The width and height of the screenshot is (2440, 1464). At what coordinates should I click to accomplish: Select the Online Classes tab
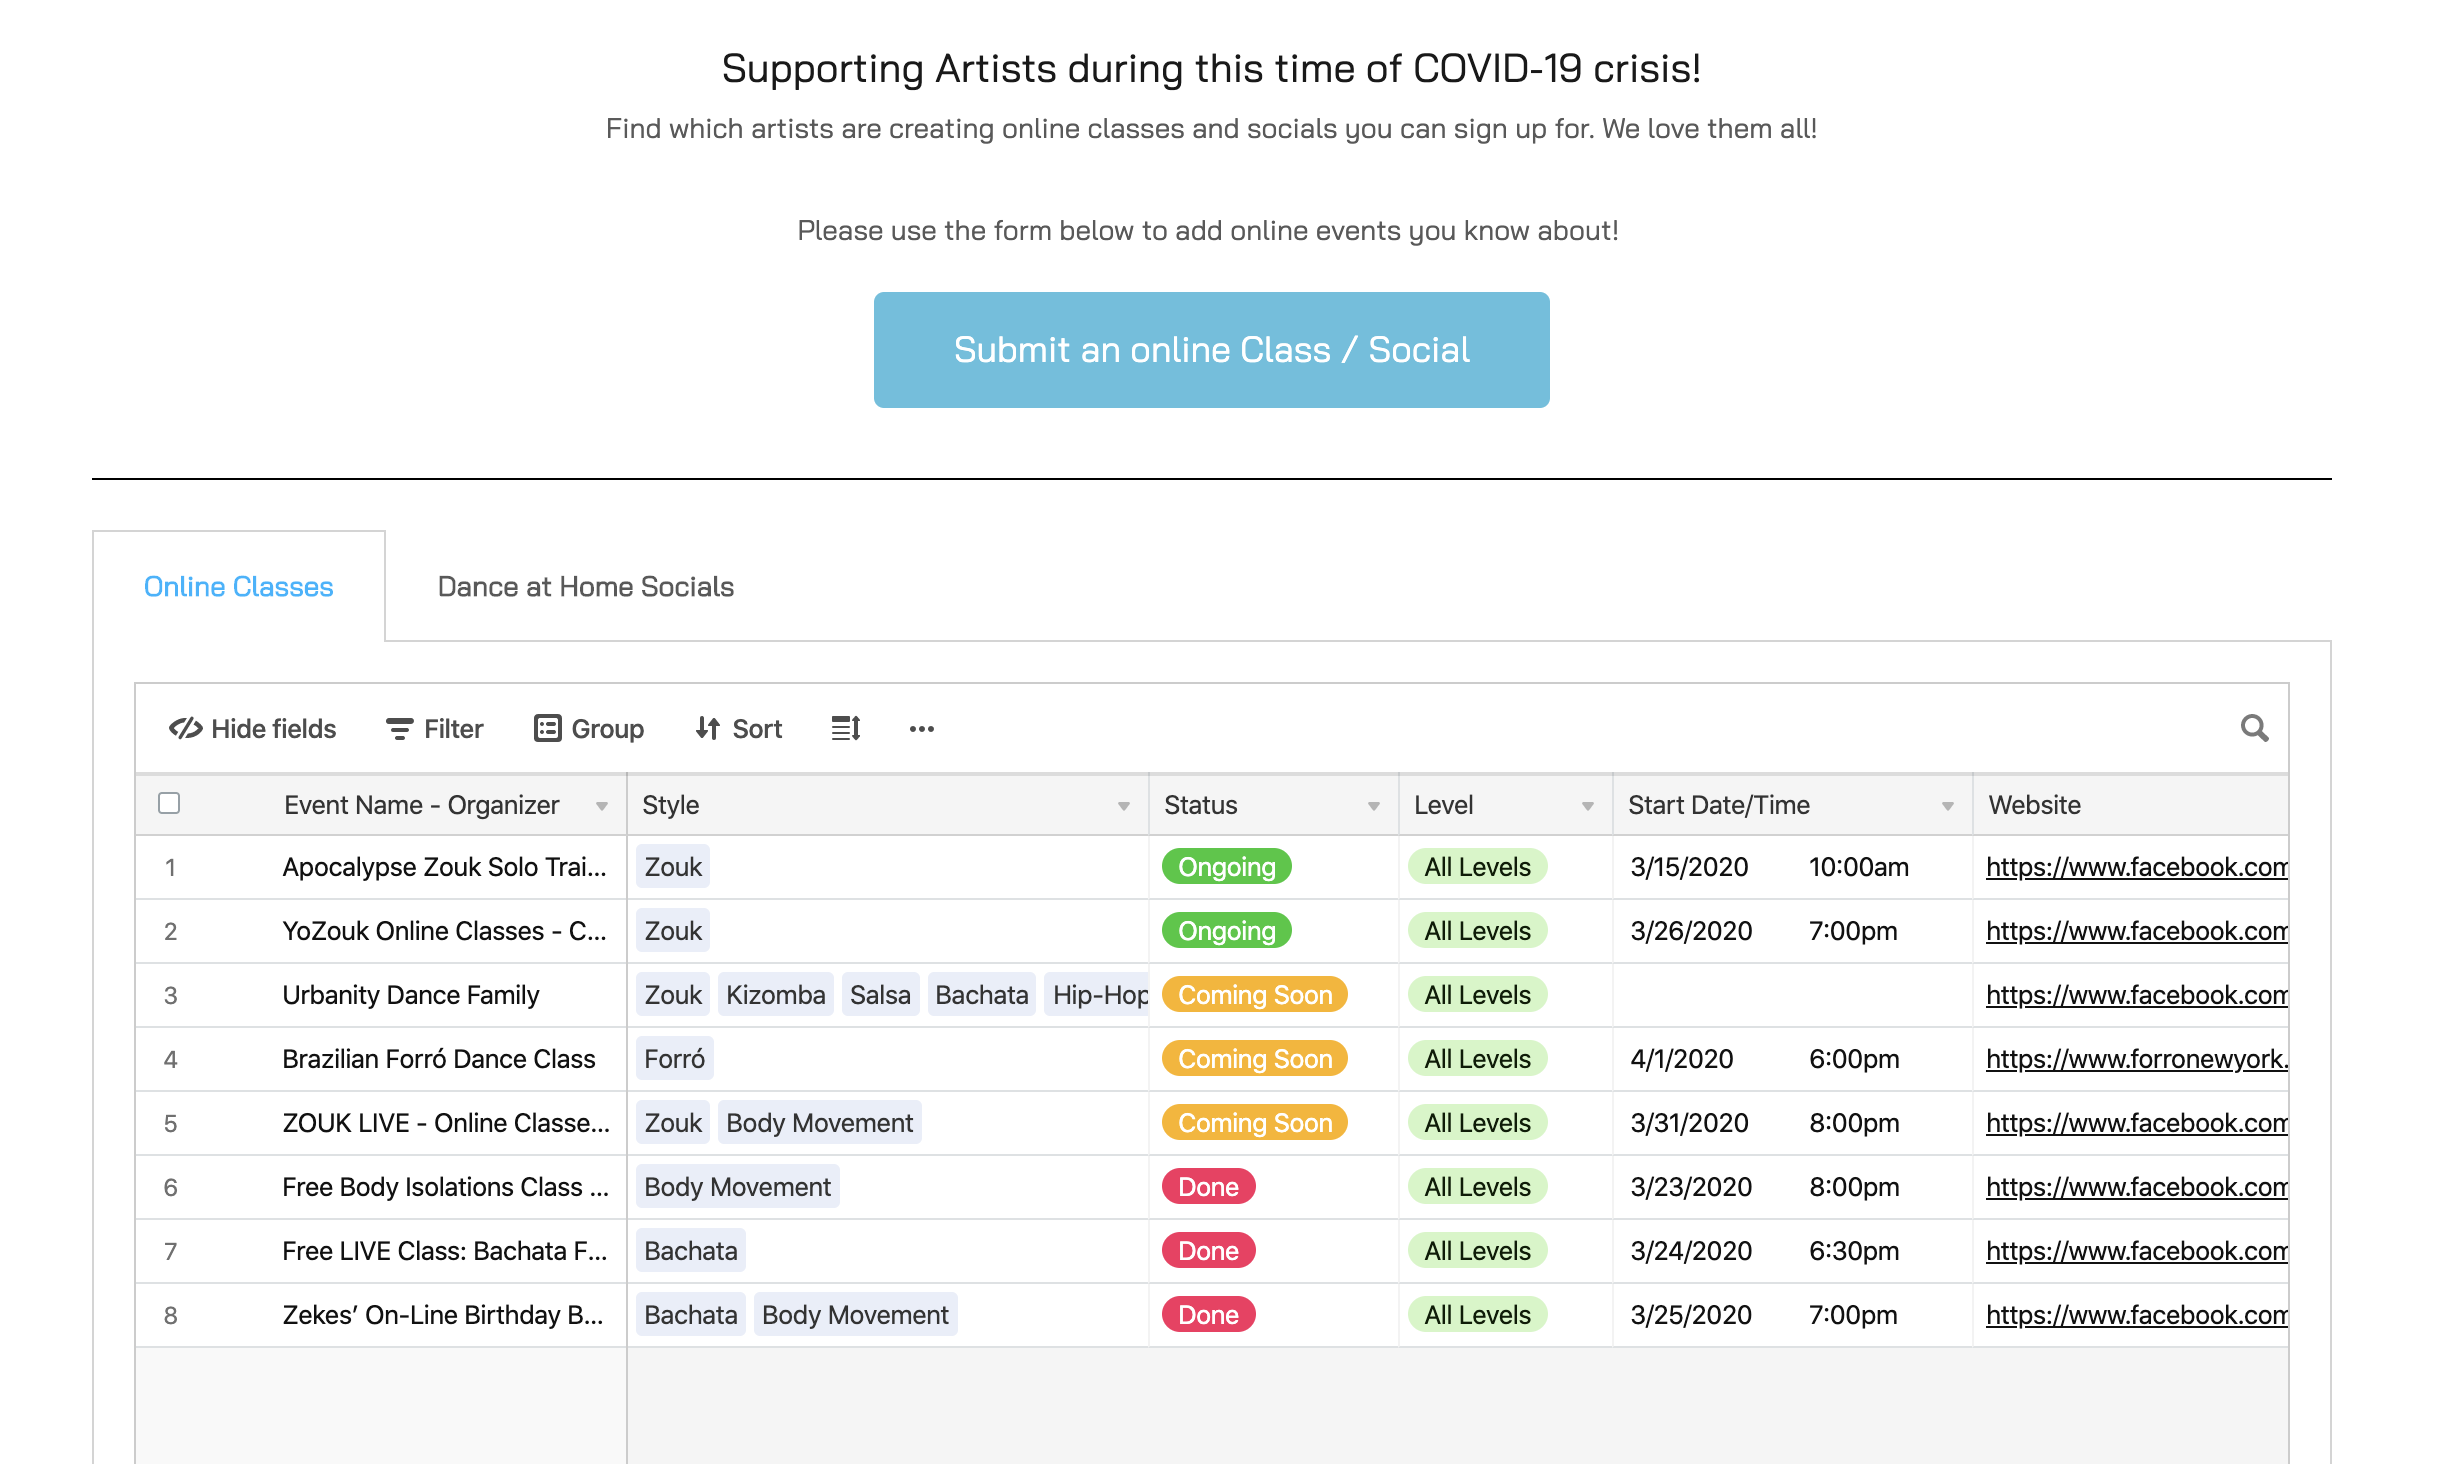[x=238, y=587]
